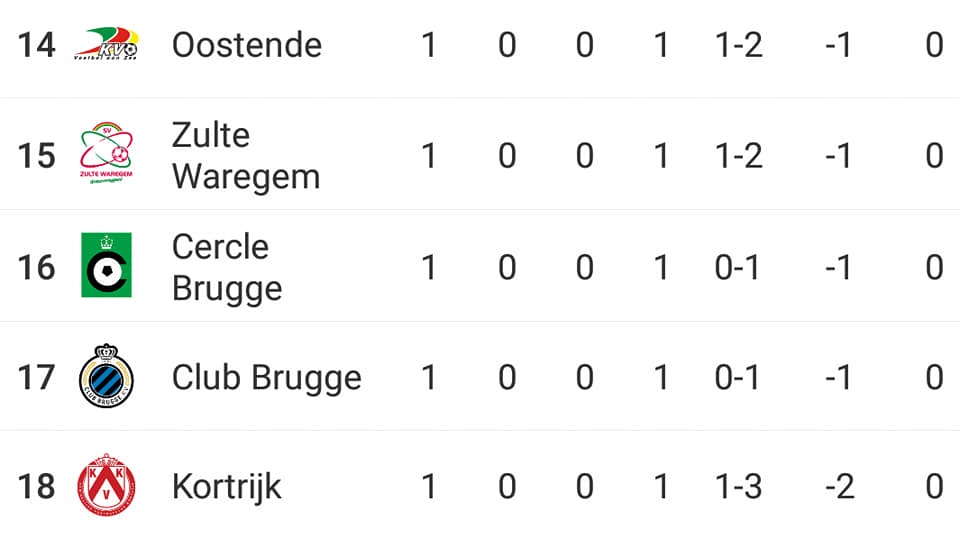Viewport: 960px width, 538px height.
Task: Open the Kortrijk team entry
Action: [227, 487]
